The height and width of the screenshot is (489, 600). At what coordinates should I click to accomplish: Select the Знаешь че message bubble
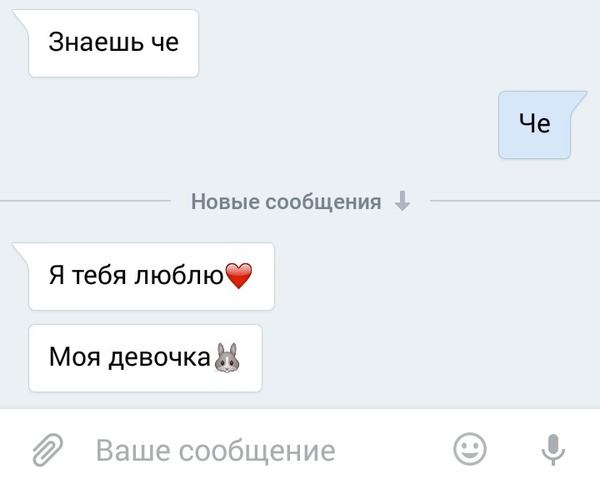114,43
